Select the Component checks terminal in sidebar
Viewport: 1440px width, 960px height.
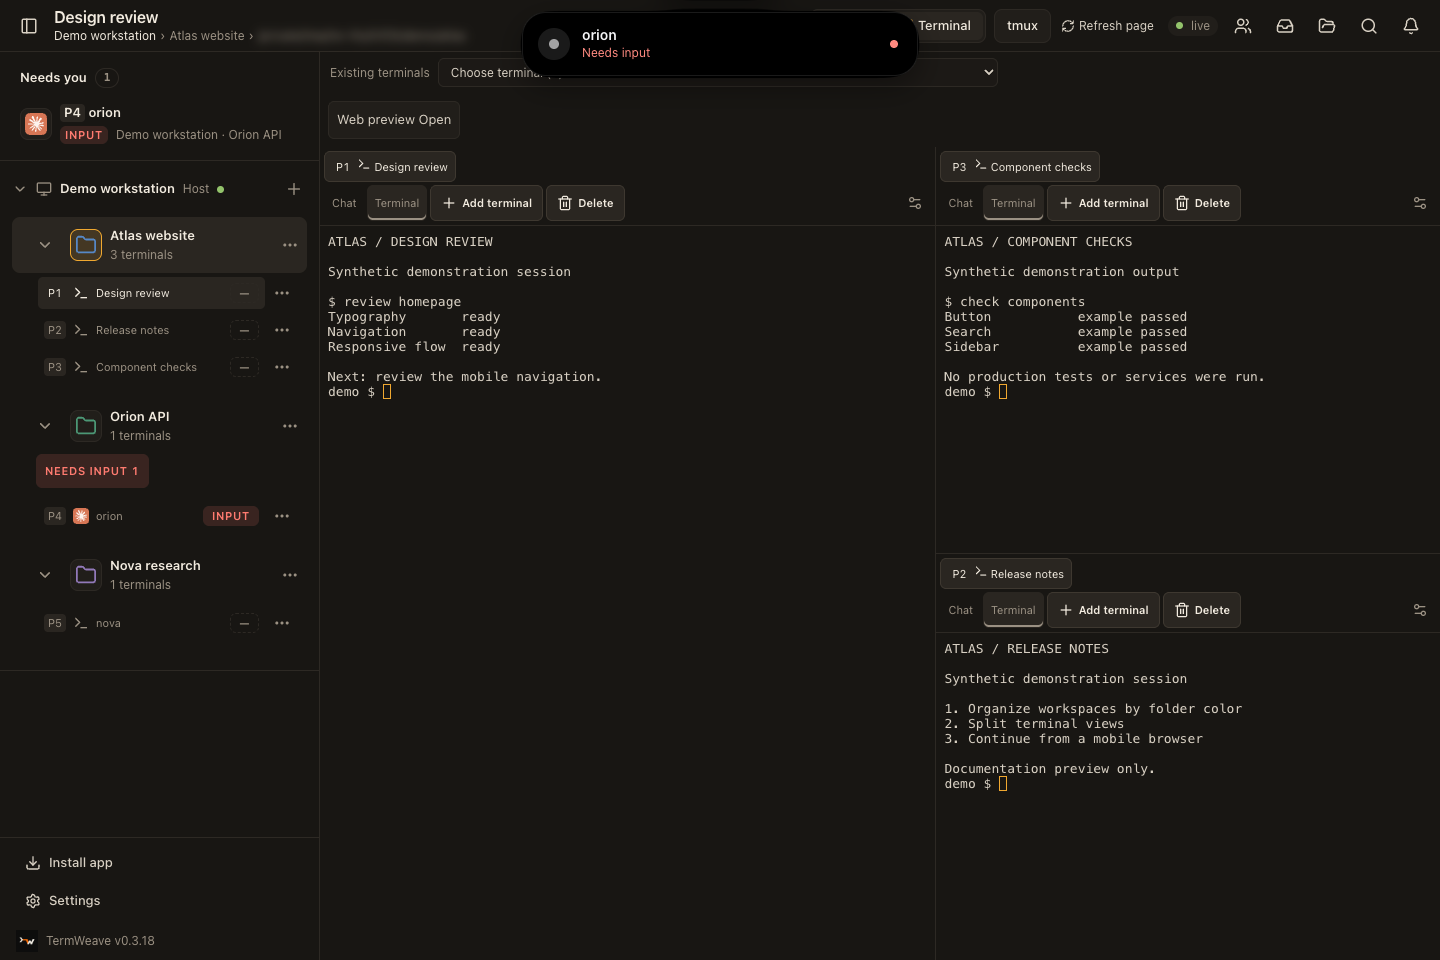pos(146,367)
